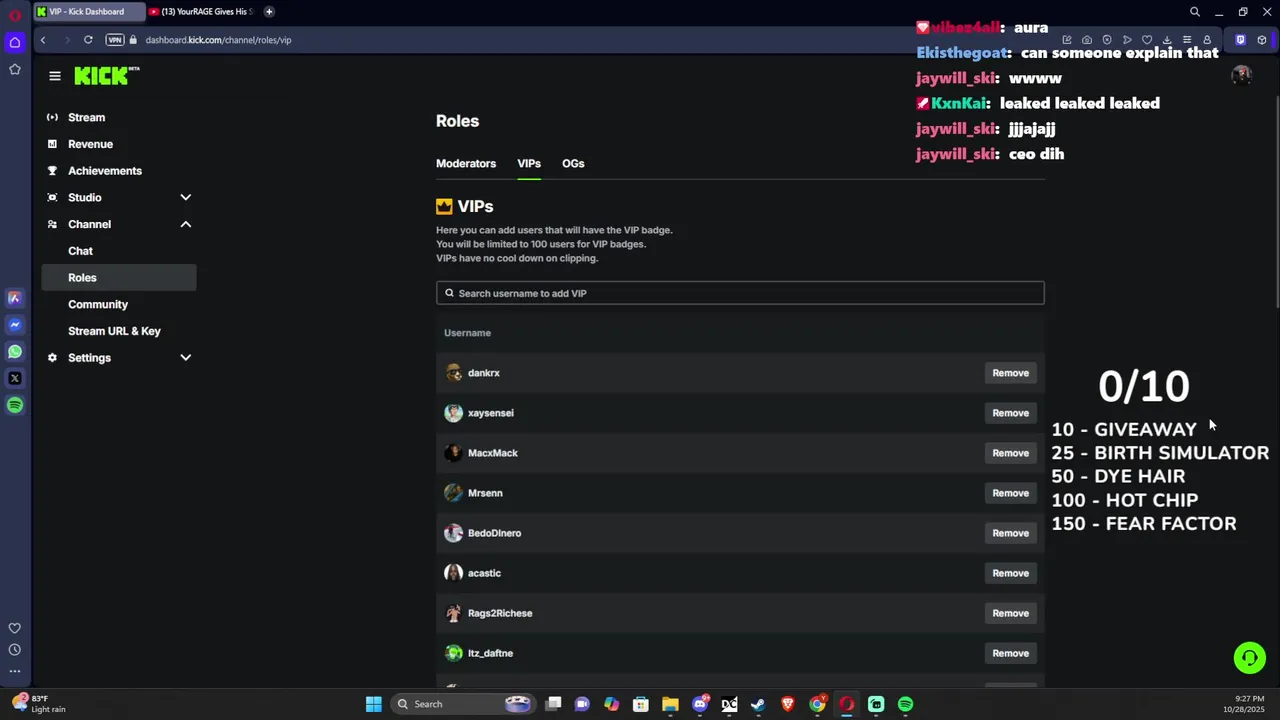Open Aria AI in Opera sidebar
This screenshot has height=720, width=1280.
point(15,298)
